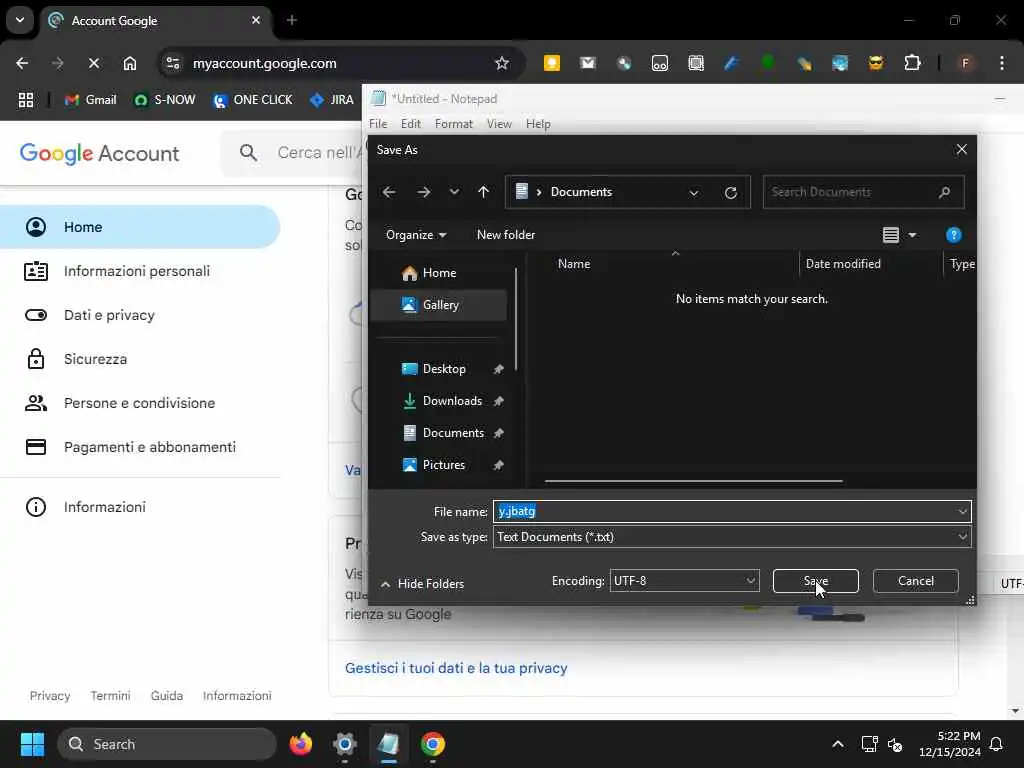Screen dimensions: 1024x768
Task: Click the view layout icon in dialog
Action: 891,235
